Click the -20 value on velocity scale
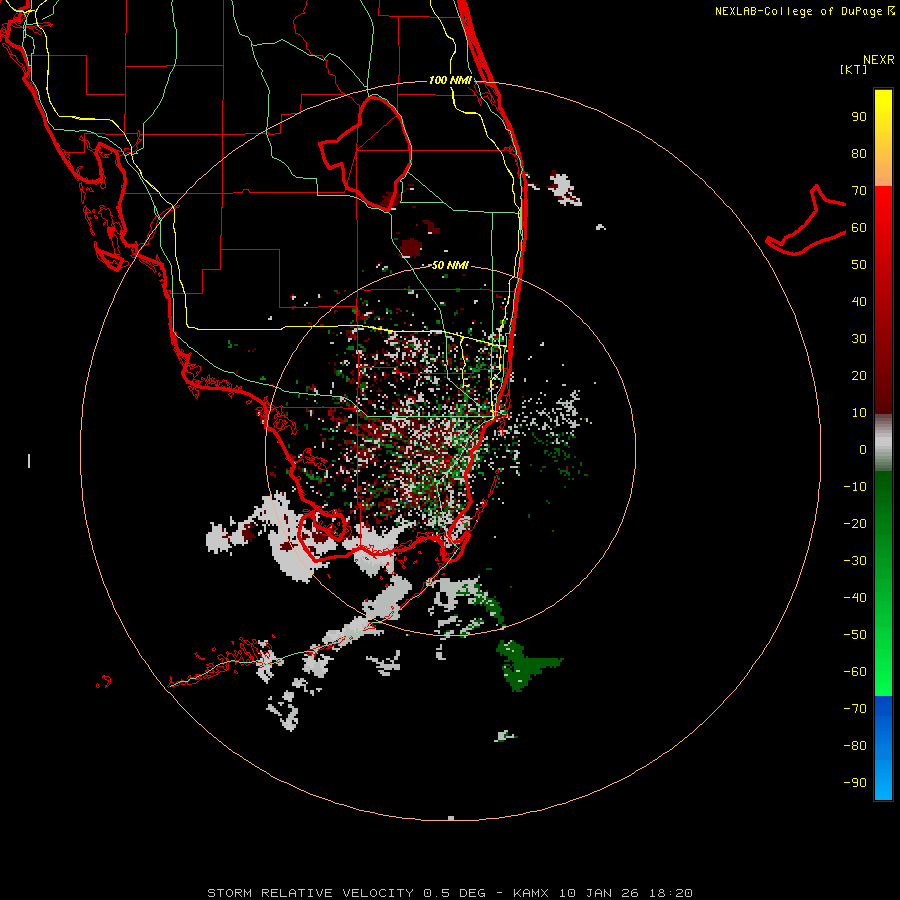Viewport: 900px width, 900px height. (x=855, y=524)
